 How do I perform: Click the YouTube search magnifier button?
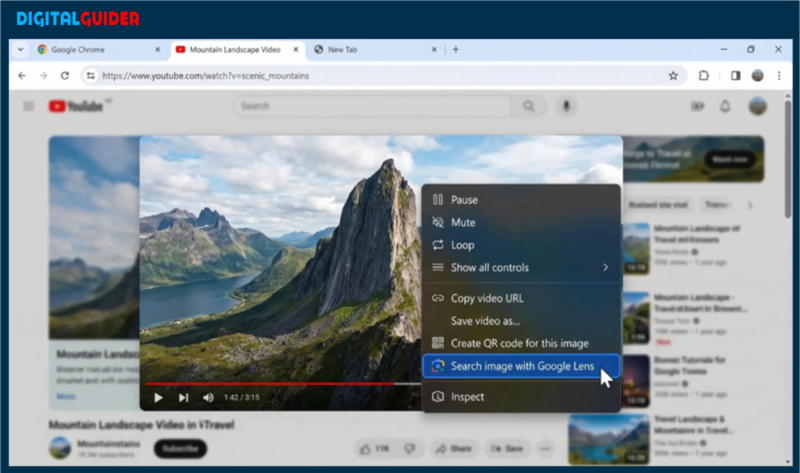click(x=529, y=106)
